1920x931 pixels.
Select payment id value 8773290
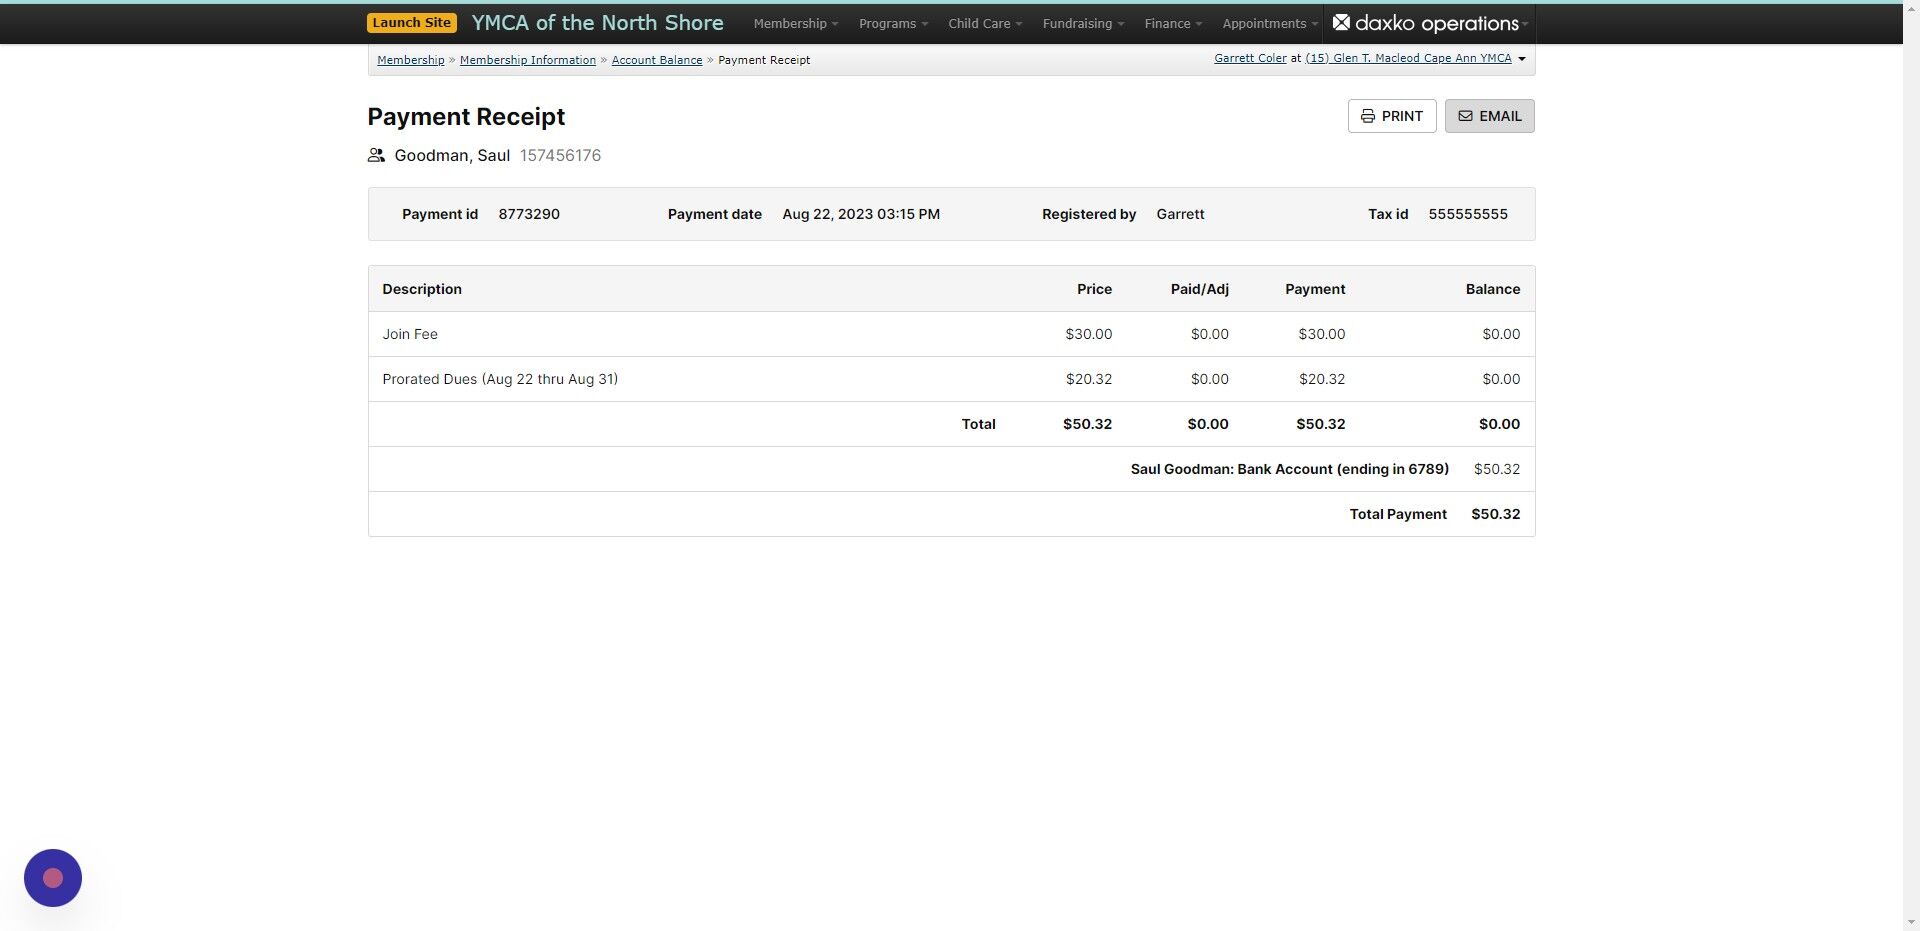click(529, 214)
